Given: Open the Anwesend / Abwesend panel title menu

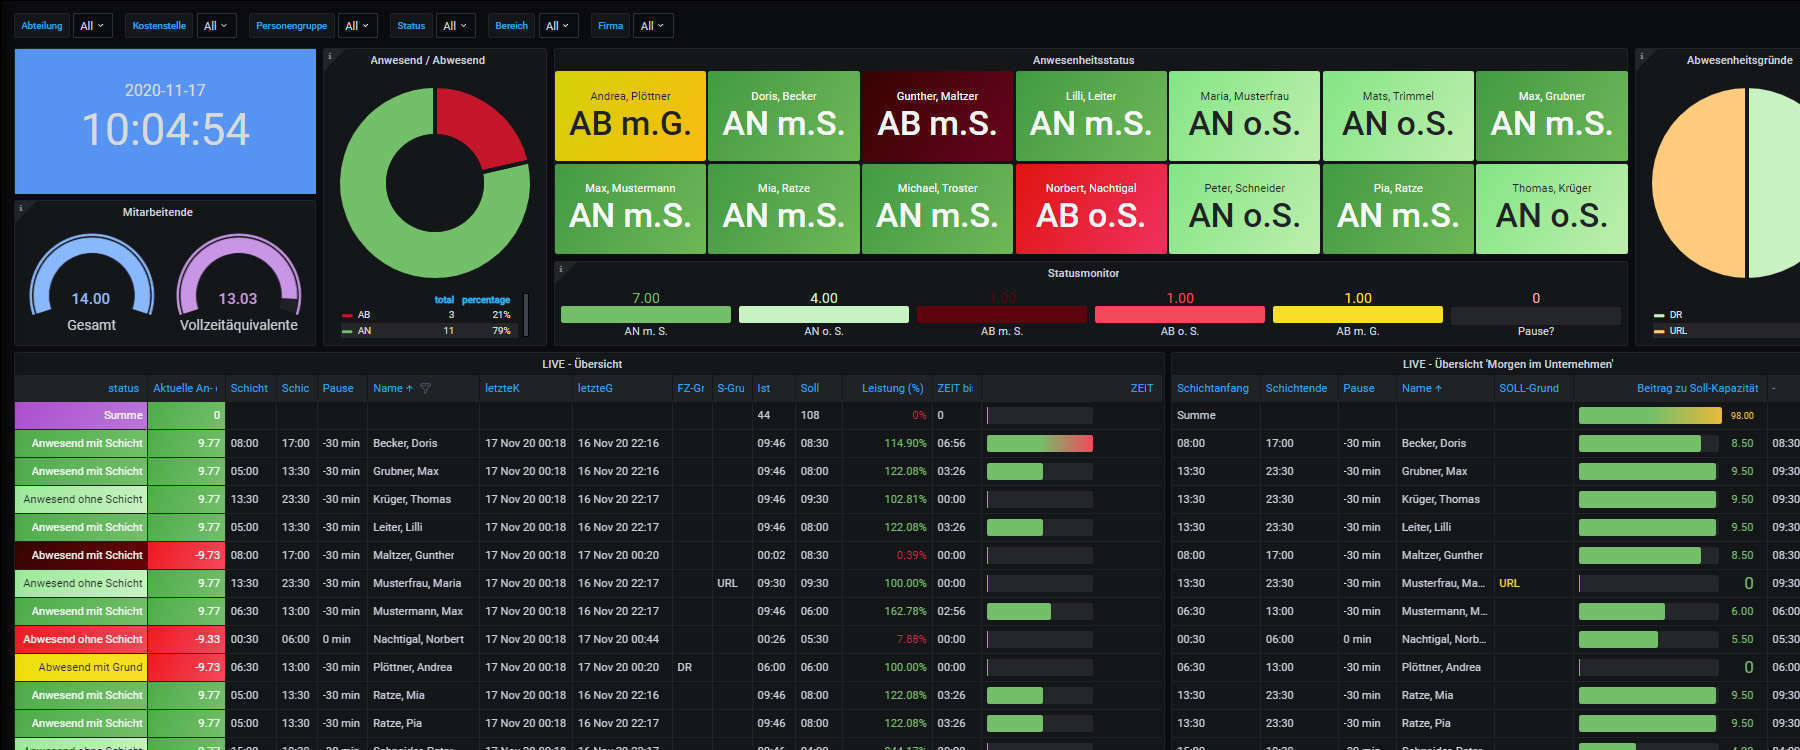Looking at the screenshot, I should pos(428,60).
